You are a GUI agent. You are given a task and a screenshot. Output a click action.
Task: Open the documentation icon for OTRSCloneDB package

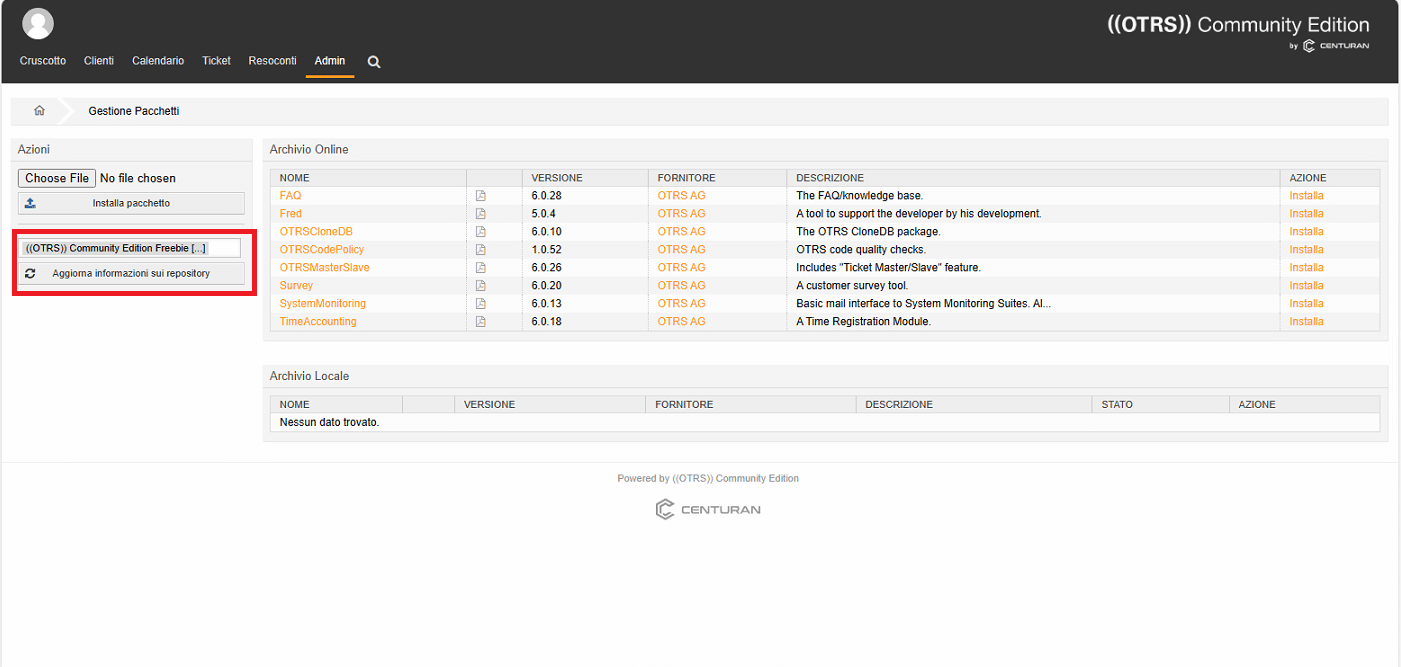coord(481,232)
